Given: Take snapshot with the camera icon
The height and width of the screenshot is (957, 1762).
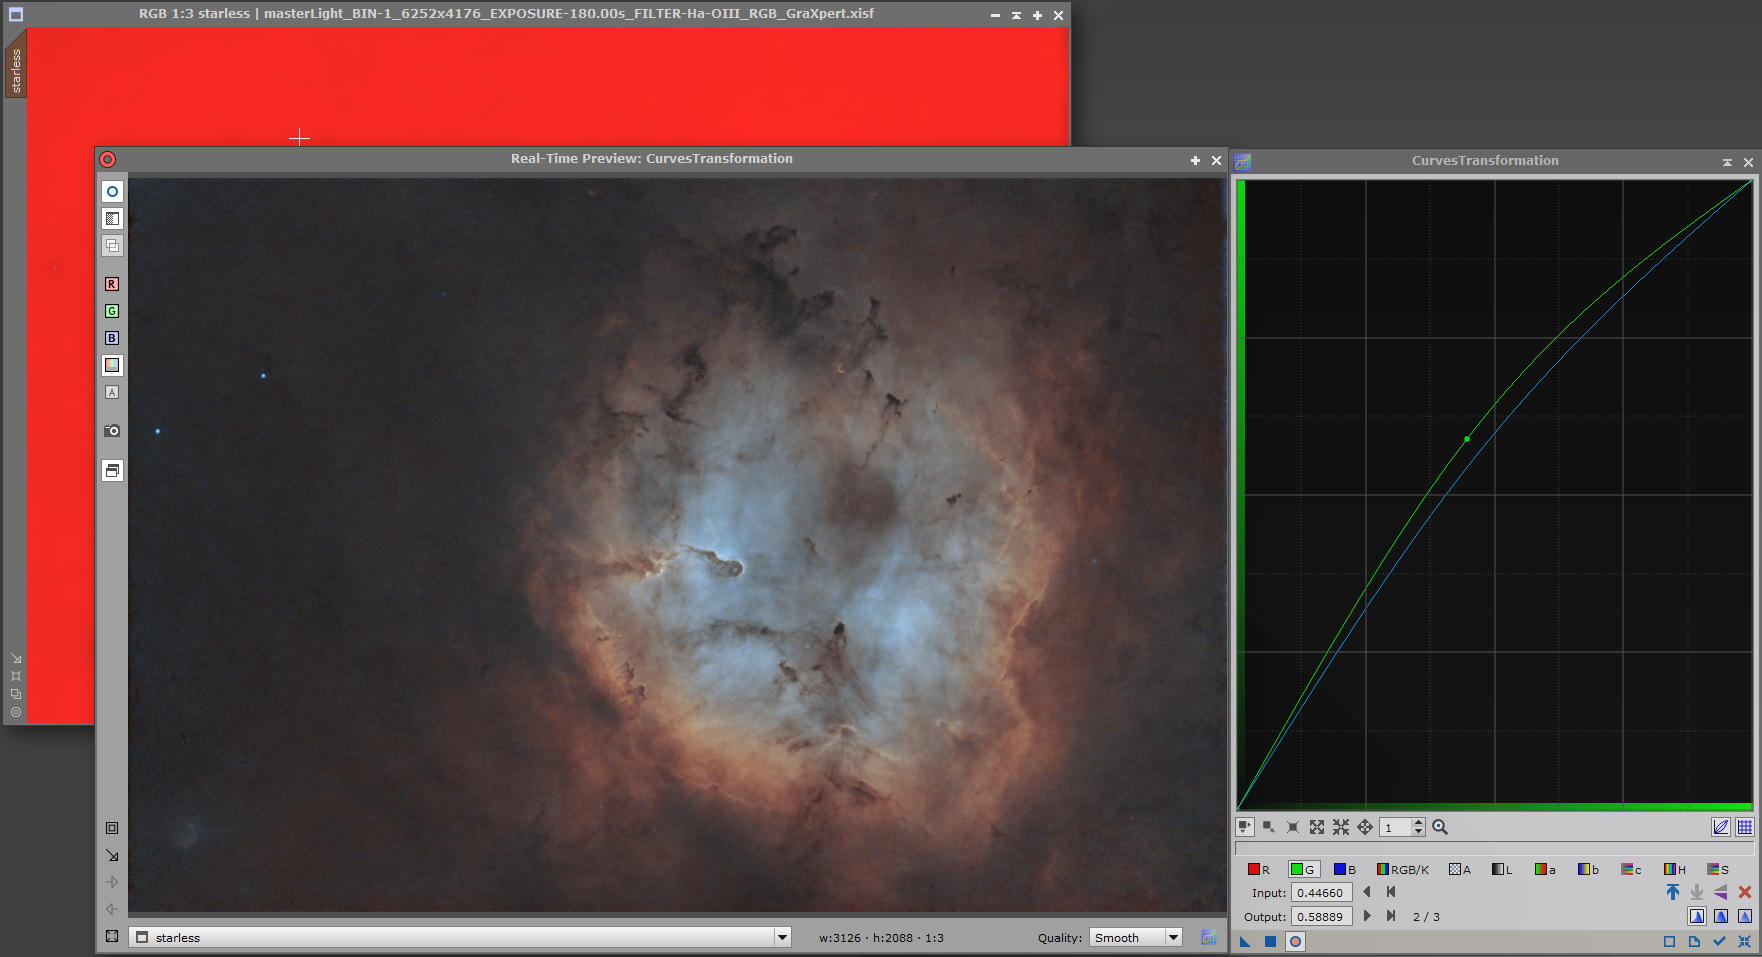Looking at the screenshot, I should coord(112,431).
